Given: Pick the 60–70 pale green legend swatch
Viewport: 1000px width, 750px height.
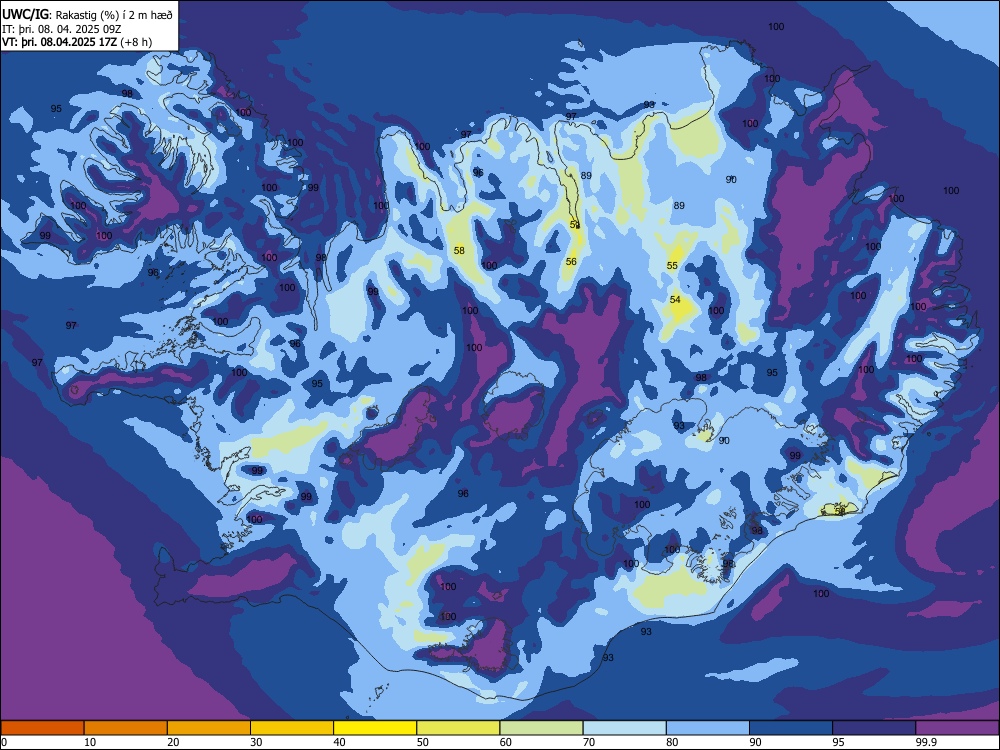Looking at the screenshot, I should point(541,728).
